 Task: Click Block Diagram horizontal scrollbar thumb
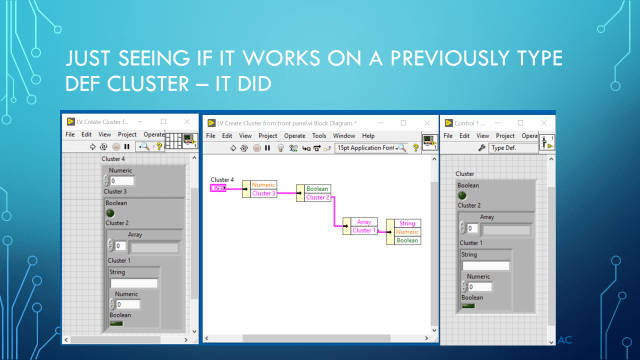(316, 338)
